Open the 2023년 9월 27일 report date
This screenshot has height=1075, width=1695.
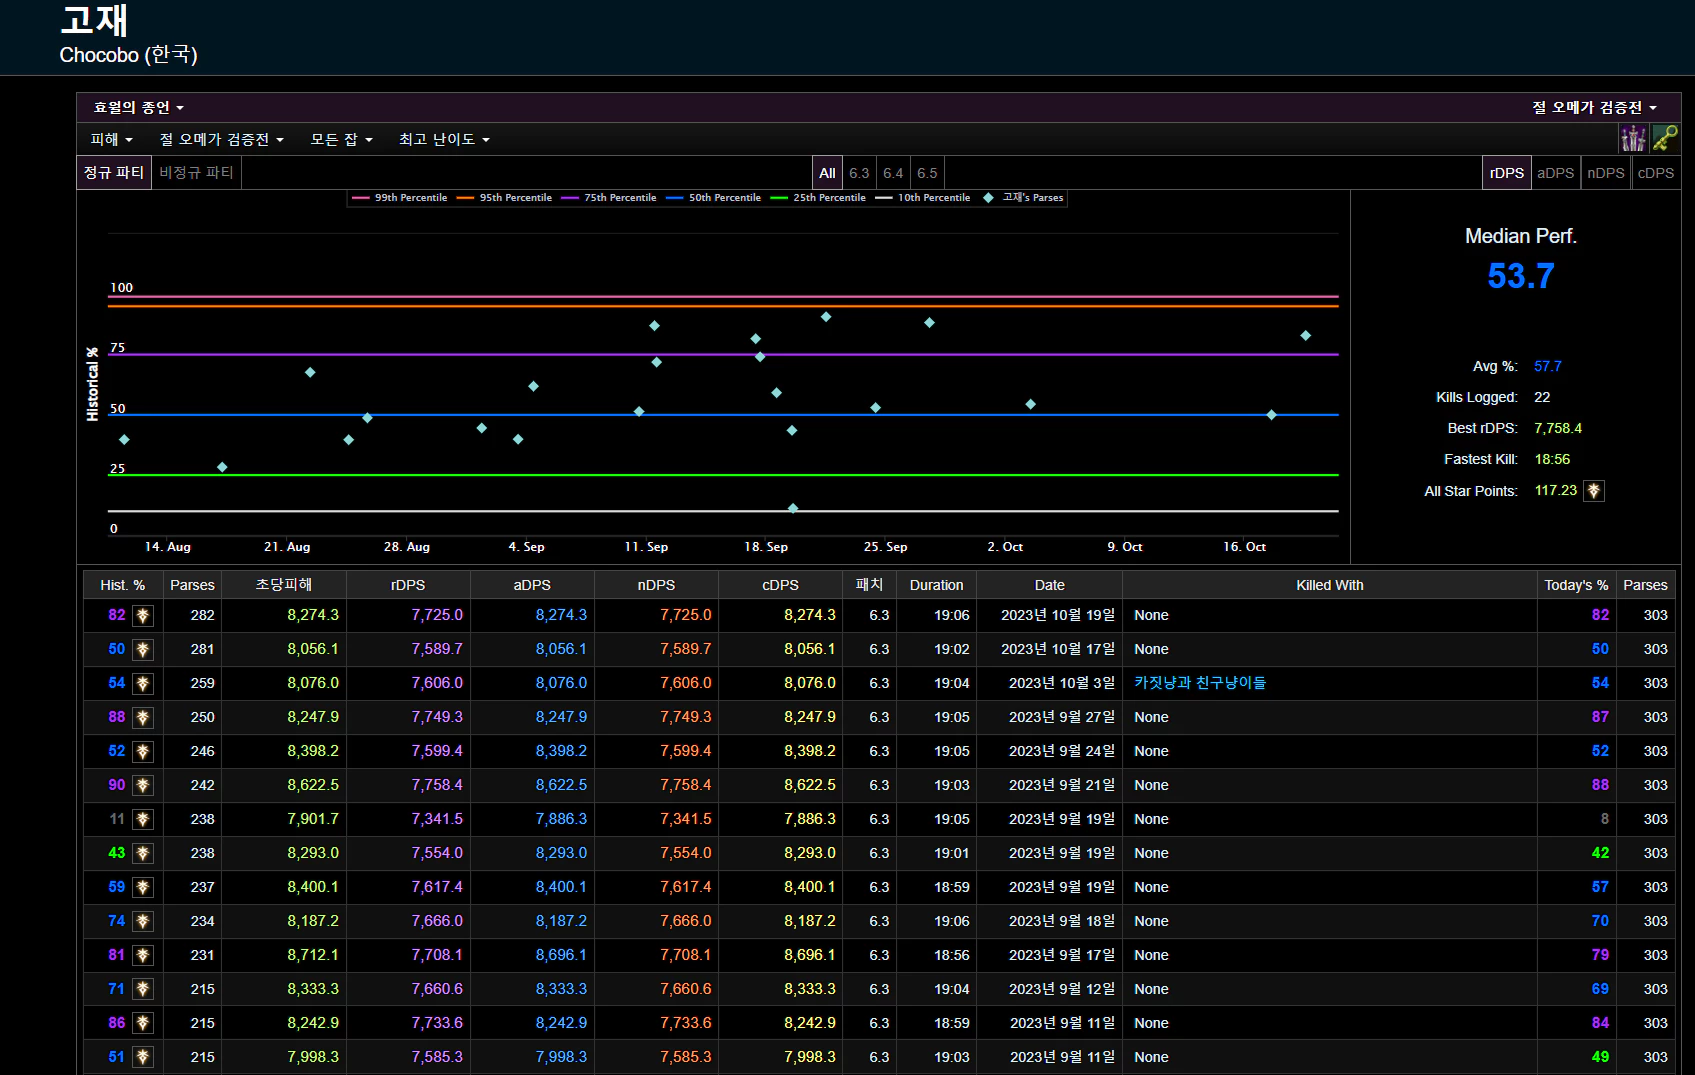point(1062,717)
